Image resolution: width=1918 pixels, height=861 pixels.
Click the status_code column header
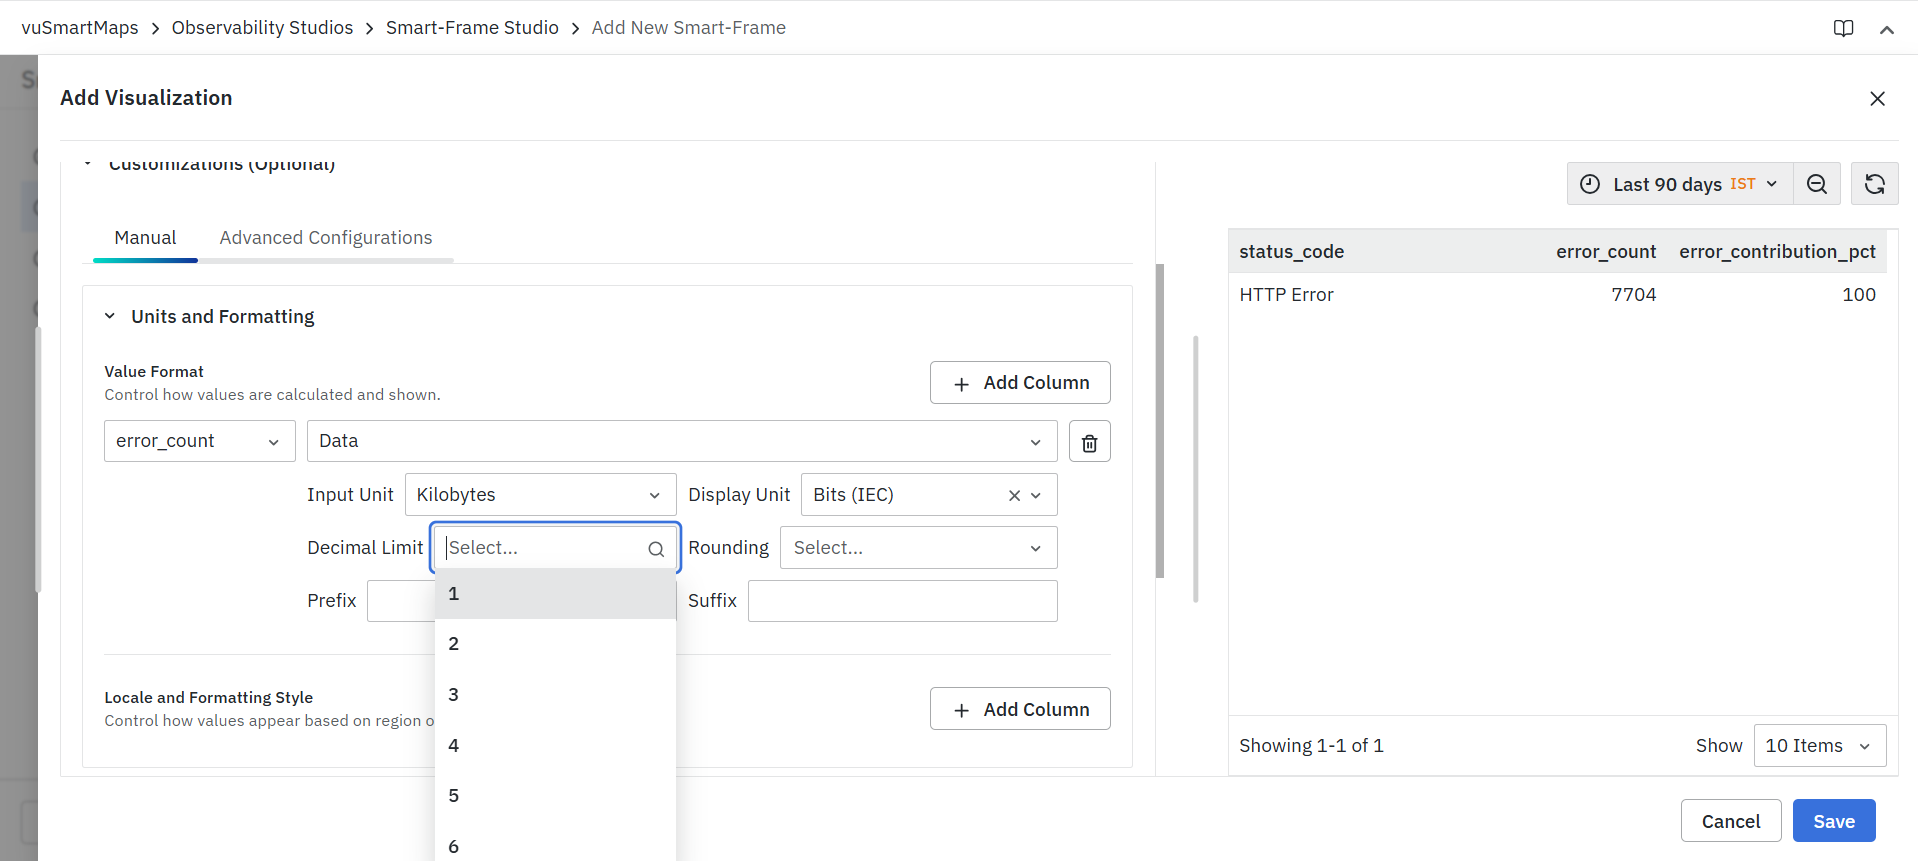point(1291,252)
